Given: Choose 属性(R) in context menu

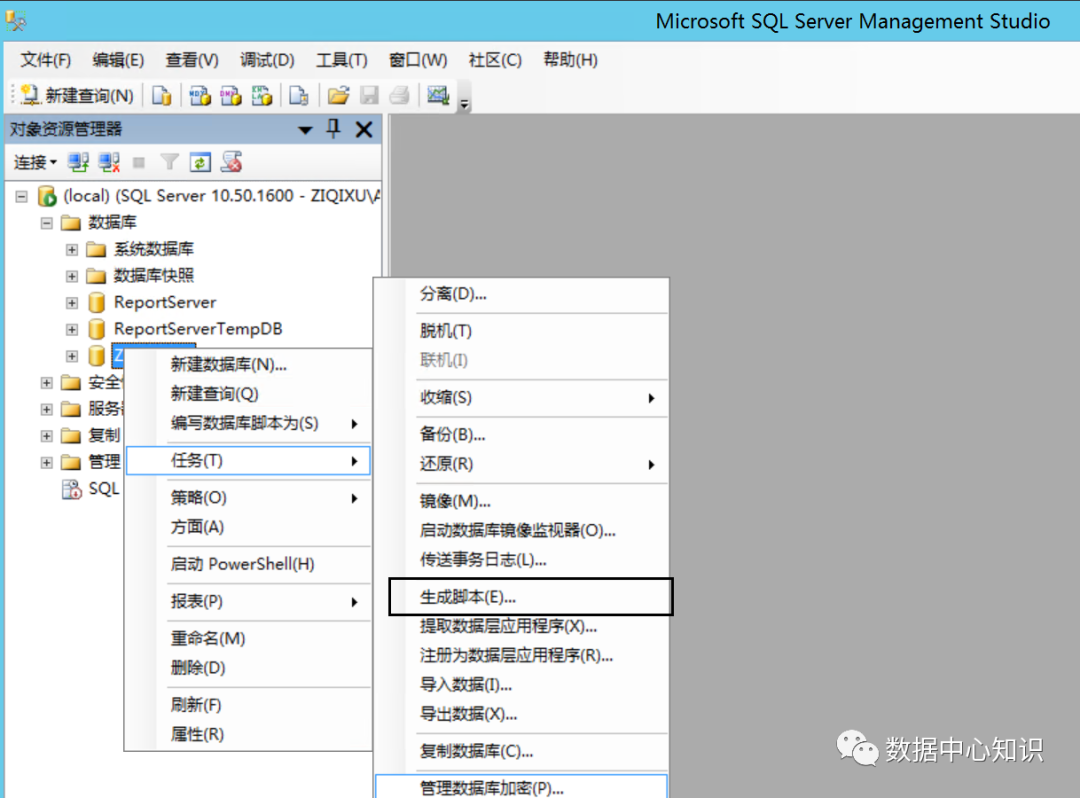Looking at the screenshot, I should tap(248, 735).
